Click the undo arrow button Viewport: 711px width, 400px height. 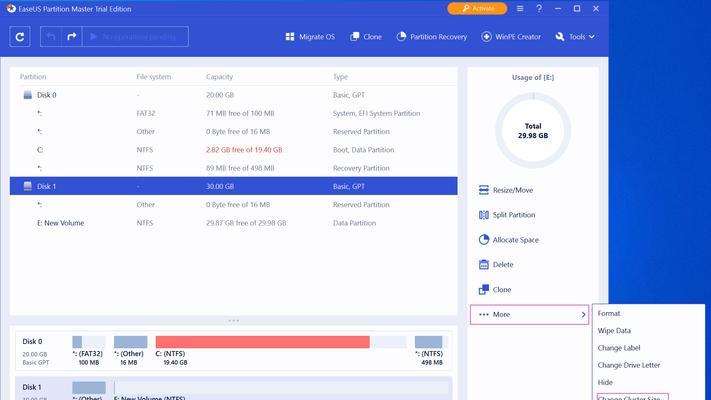[51, 37]
